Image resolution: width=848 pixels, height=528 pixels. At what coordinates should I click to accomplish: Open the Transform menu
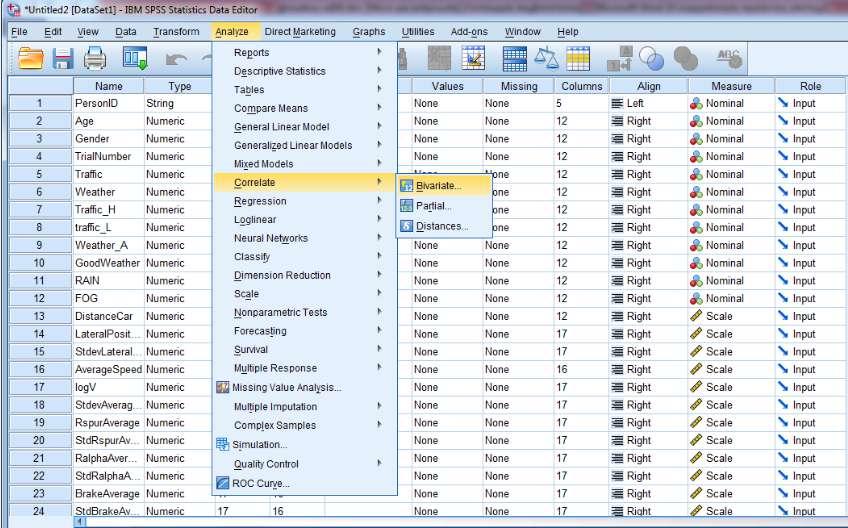176,32
